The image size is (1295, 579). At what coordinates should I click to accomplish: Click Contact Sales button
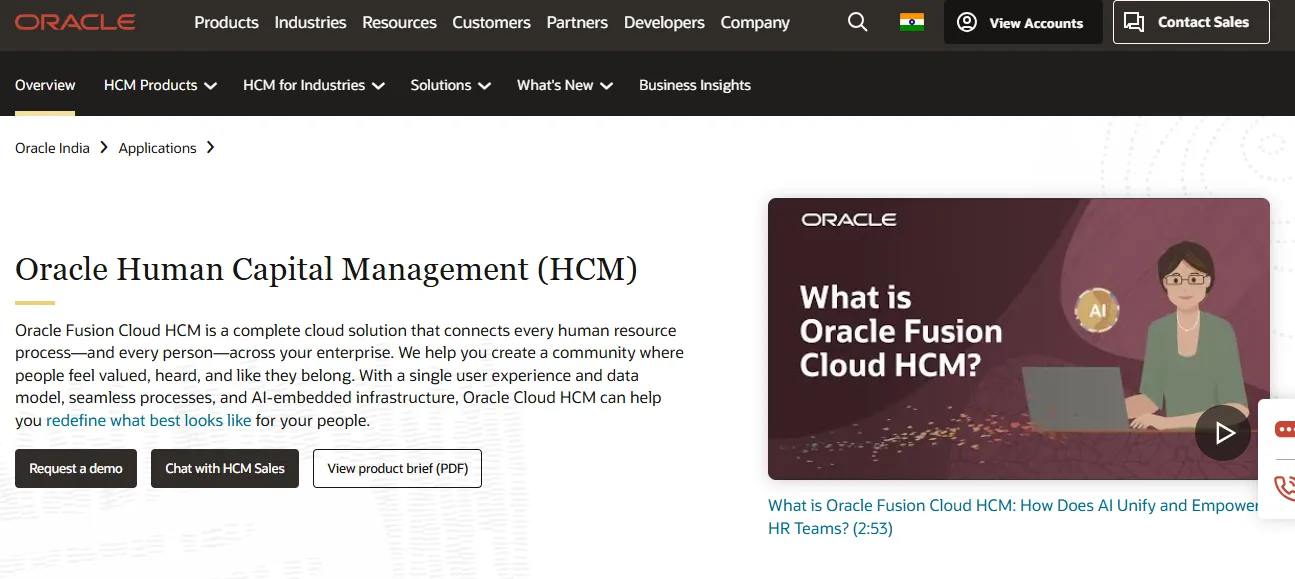click(1191, 22)
